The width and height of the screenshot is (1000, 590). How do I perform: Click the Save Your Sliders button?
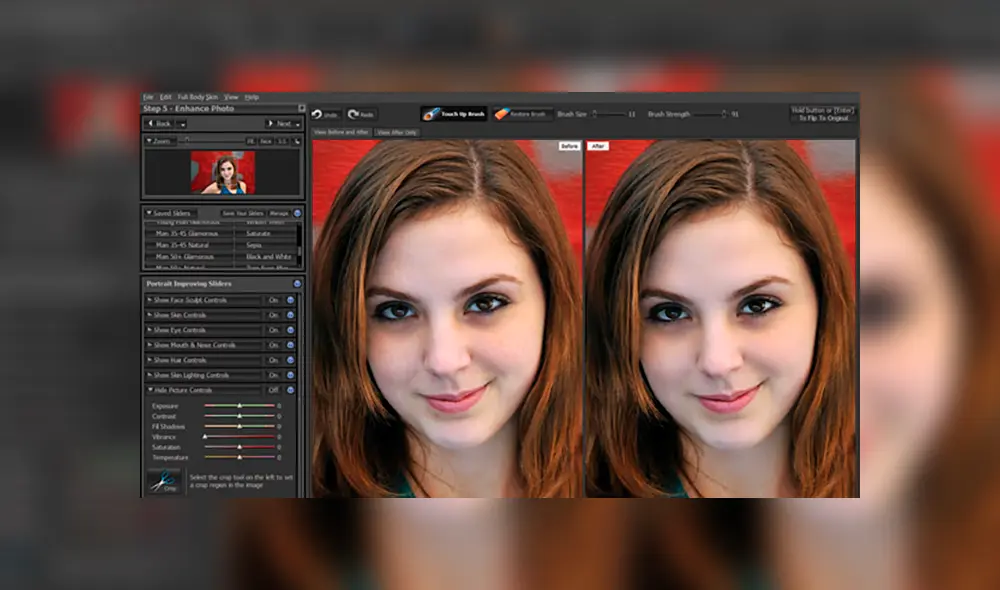click(243, 212)
